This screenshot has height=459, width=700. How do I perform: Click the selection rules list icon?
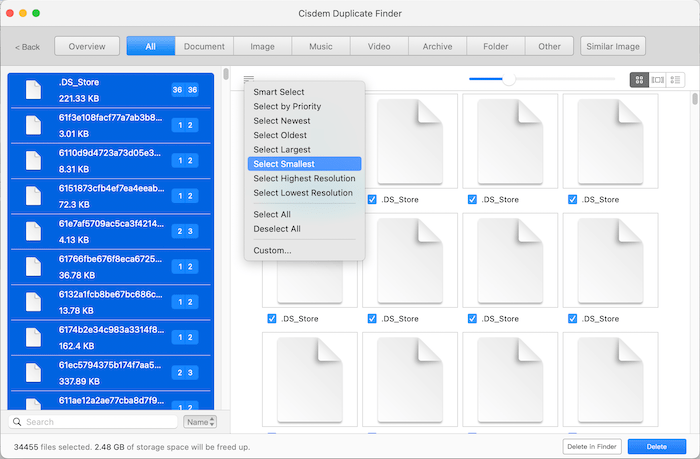249,79
